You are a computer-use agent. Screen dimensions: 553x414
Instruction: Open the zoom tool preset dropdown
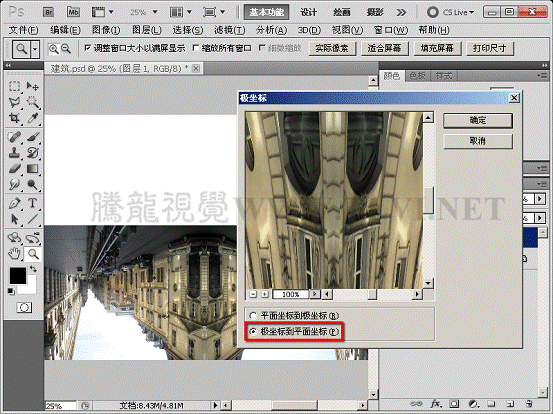(35, 49)
